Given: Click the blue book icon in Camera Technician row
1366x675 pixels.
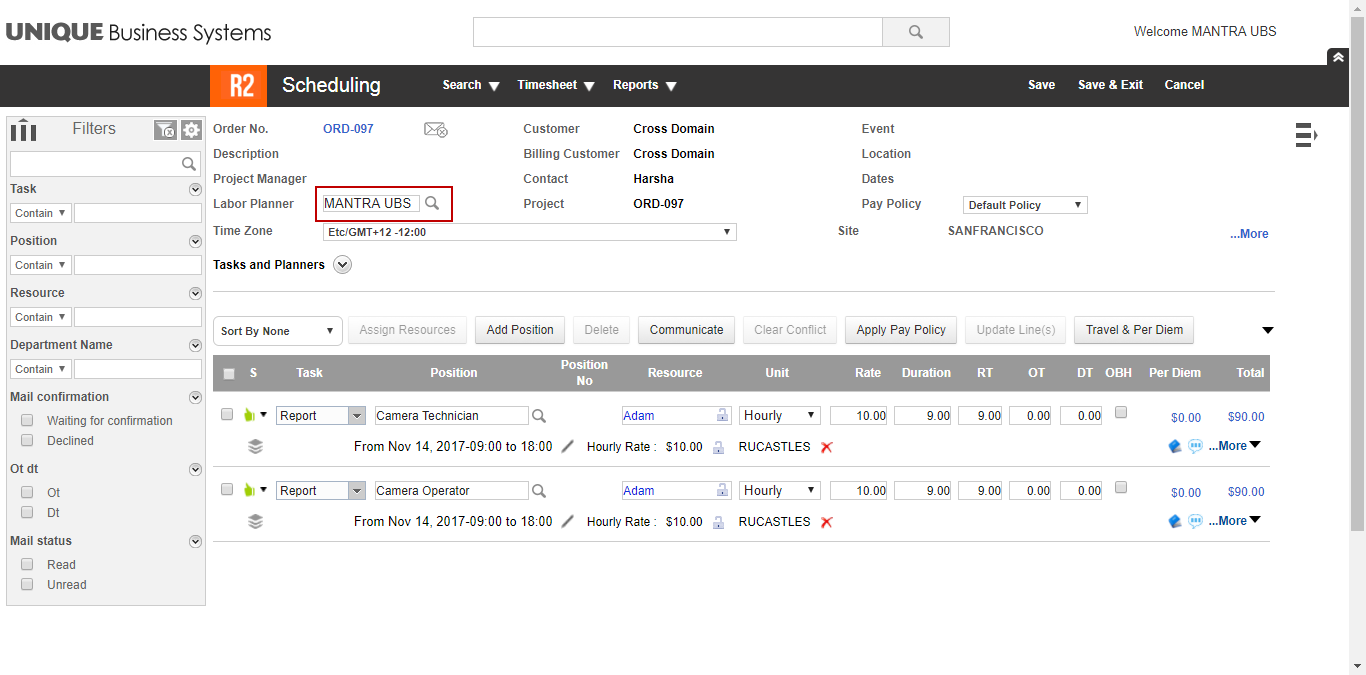Looking at the screenshot, I should 1174,446.
